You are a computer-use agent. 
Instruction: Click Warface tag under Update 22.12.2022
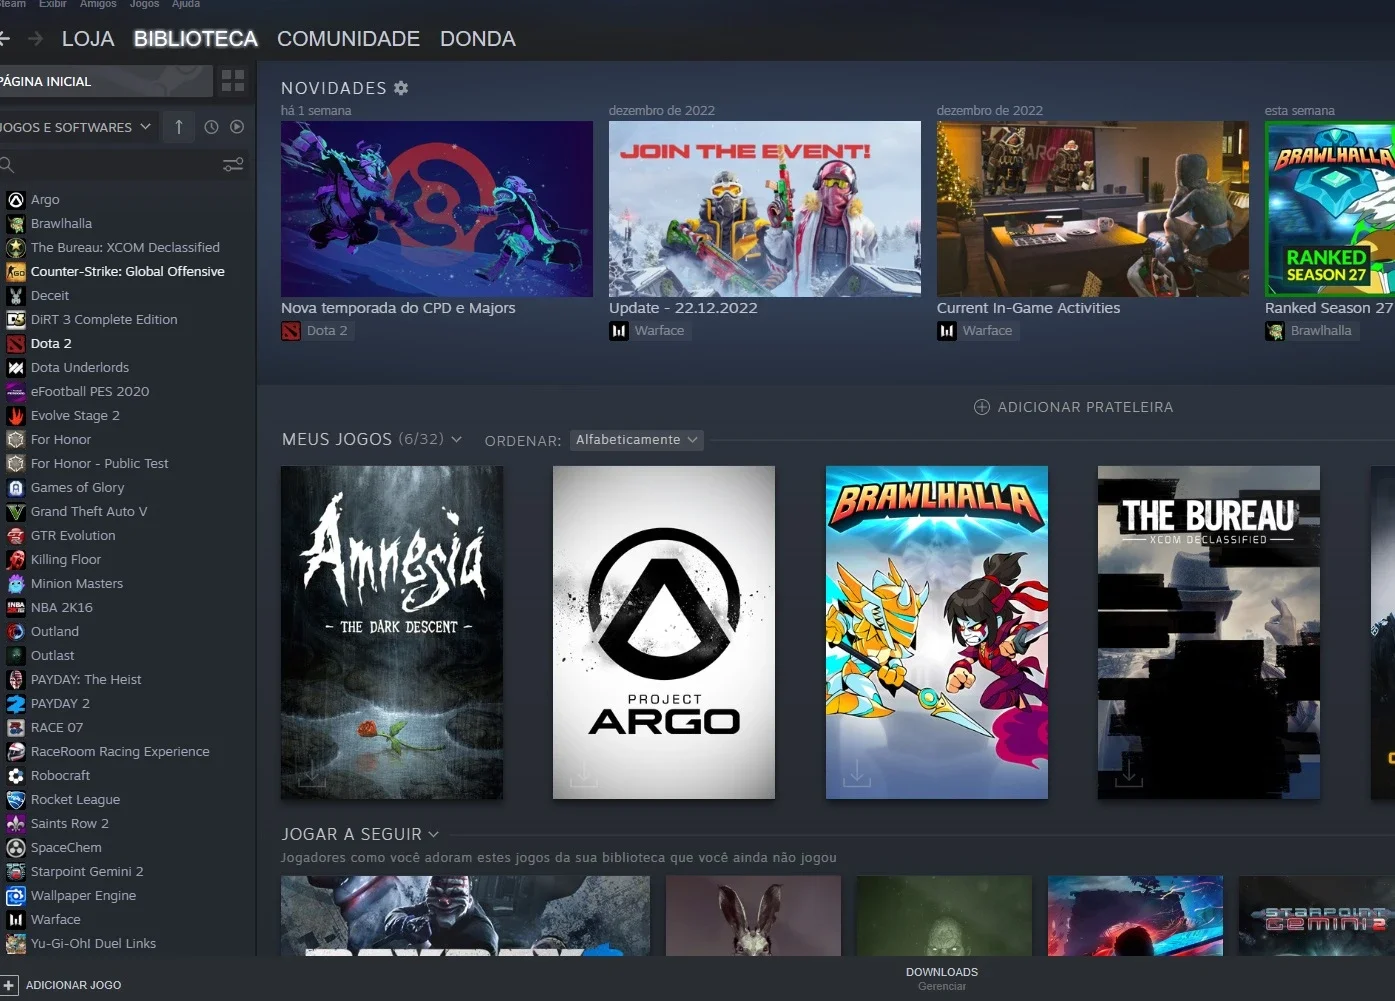(648, 331)
